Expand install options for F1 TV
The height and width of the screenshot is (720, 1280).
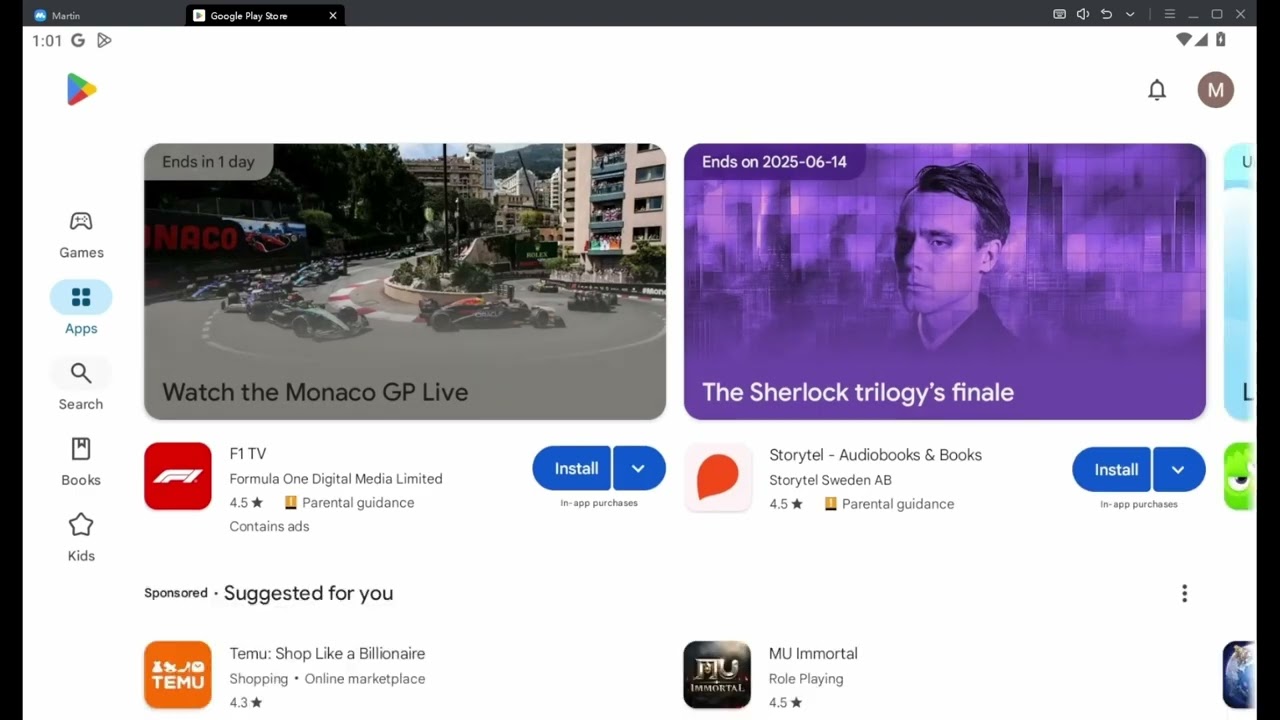[639, 468]
